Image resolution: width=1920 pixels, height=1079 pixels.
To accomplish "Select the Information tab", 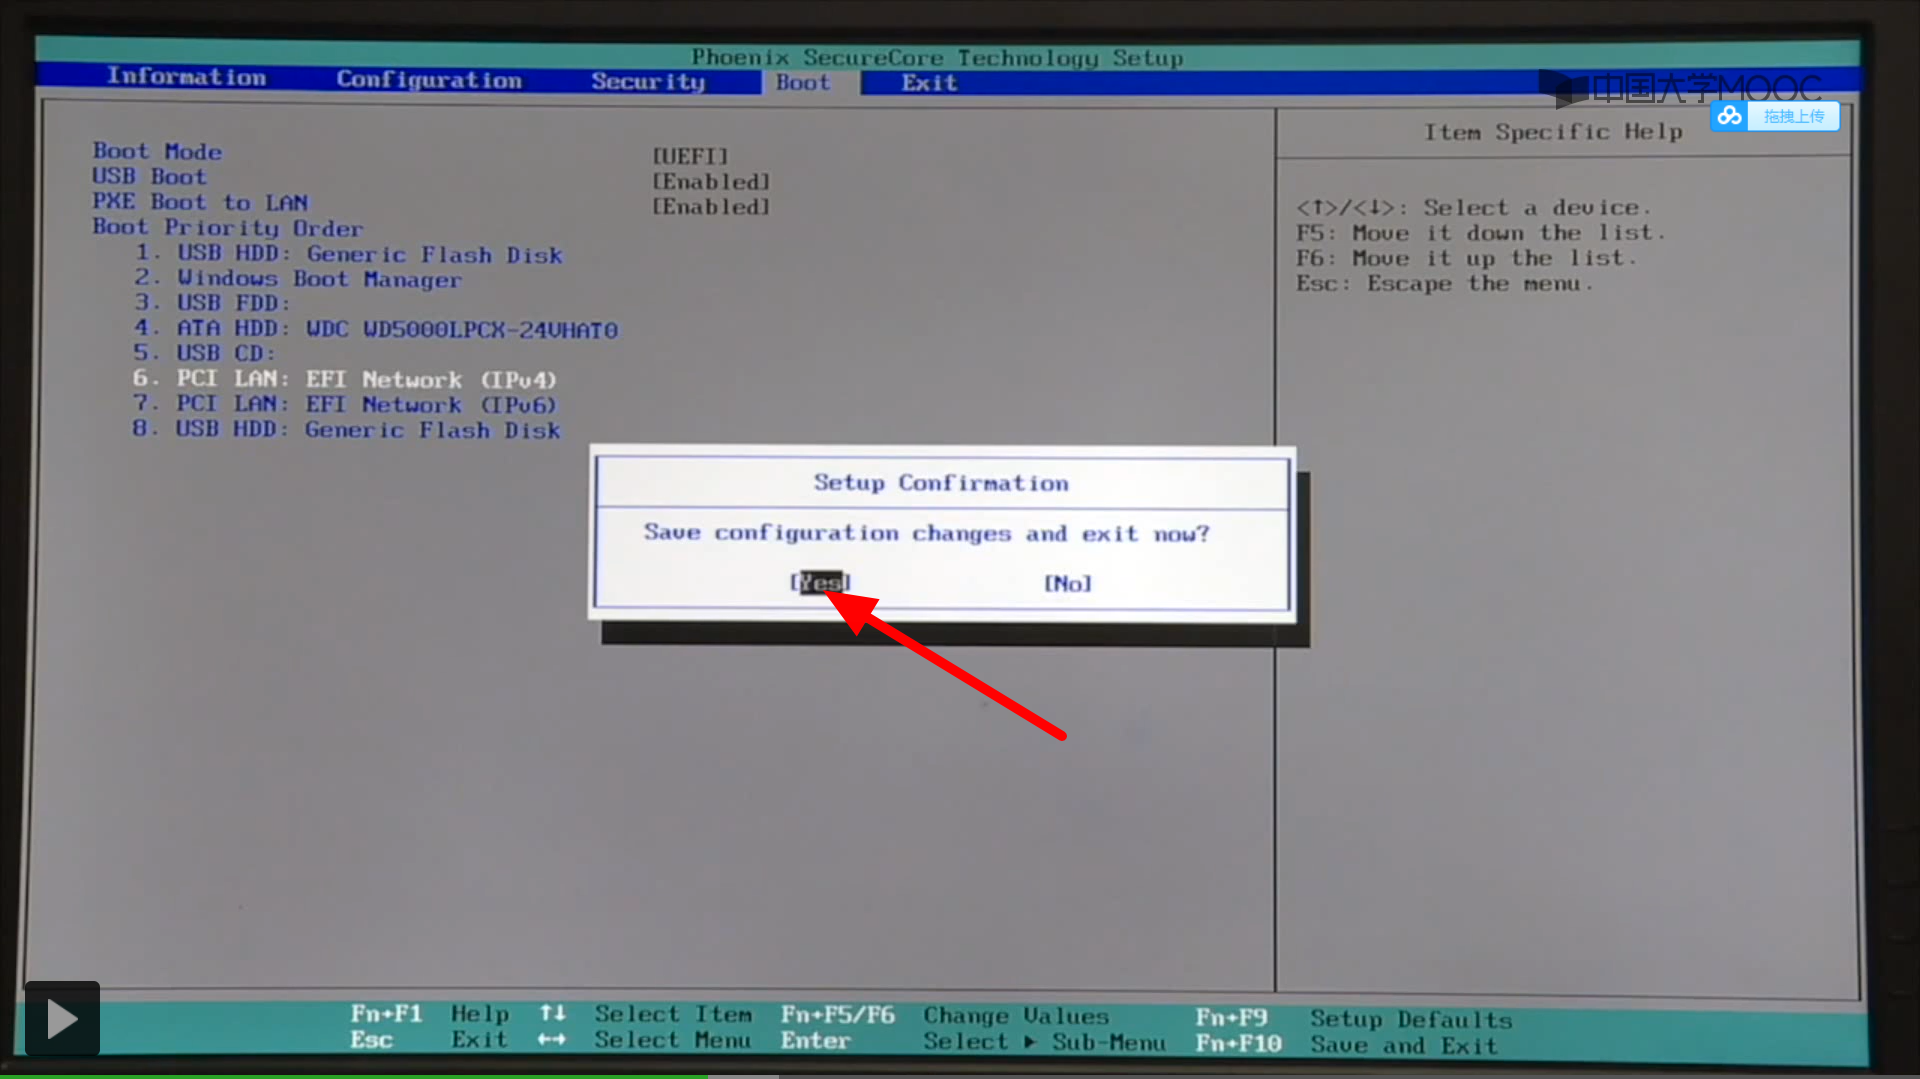I will click(187, 77).
